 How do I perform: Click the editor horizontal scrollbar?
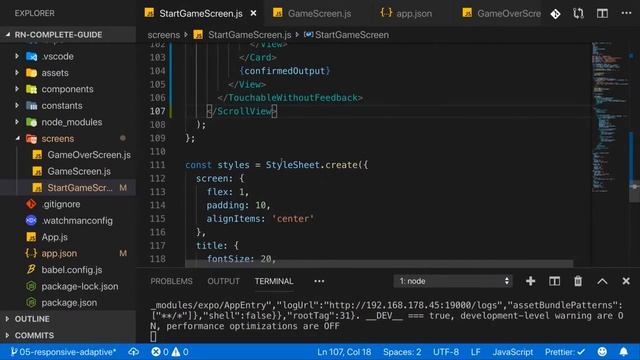click(x=379, y=264)
